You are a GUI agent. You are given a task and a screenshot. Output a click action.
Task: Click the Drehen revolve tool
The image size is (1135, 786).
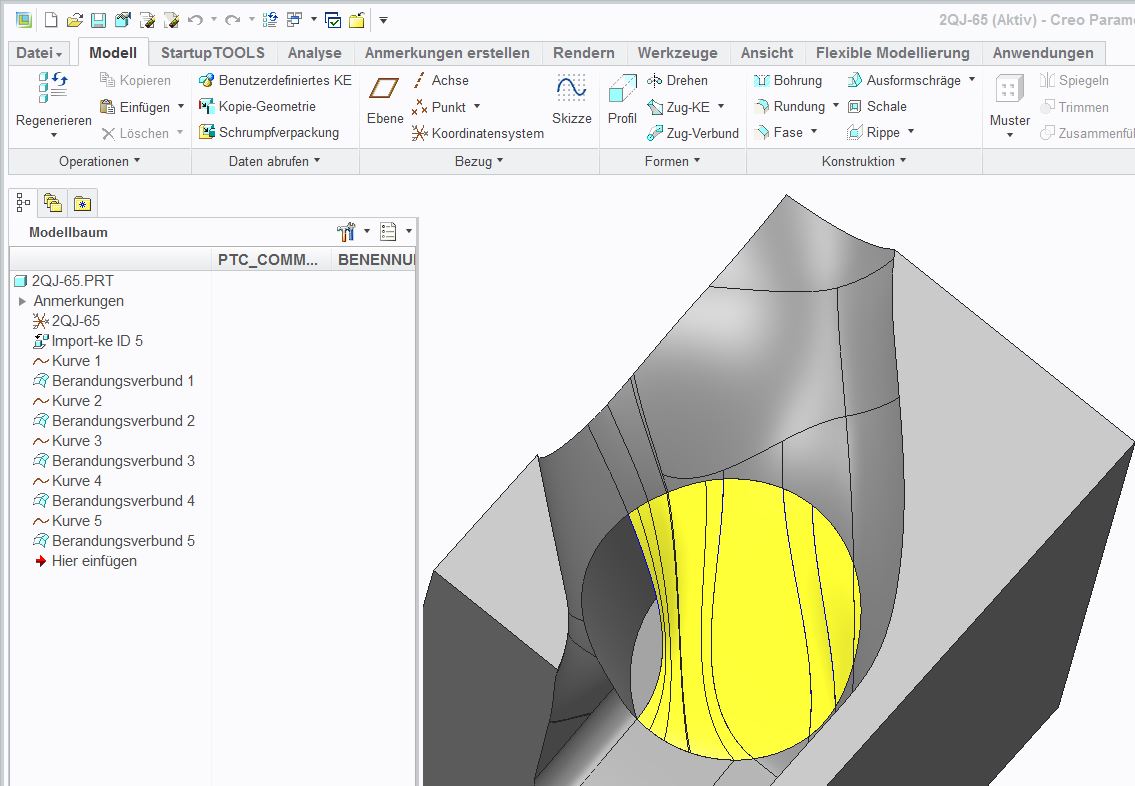(678, 80)
